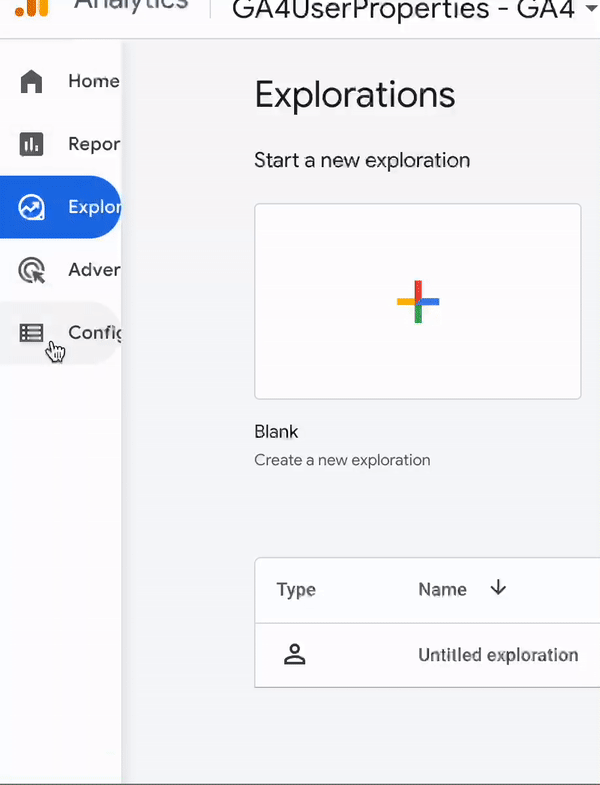Open Advertising via cursor target icon
The image size is (600, 785).
tap(31, 270)
